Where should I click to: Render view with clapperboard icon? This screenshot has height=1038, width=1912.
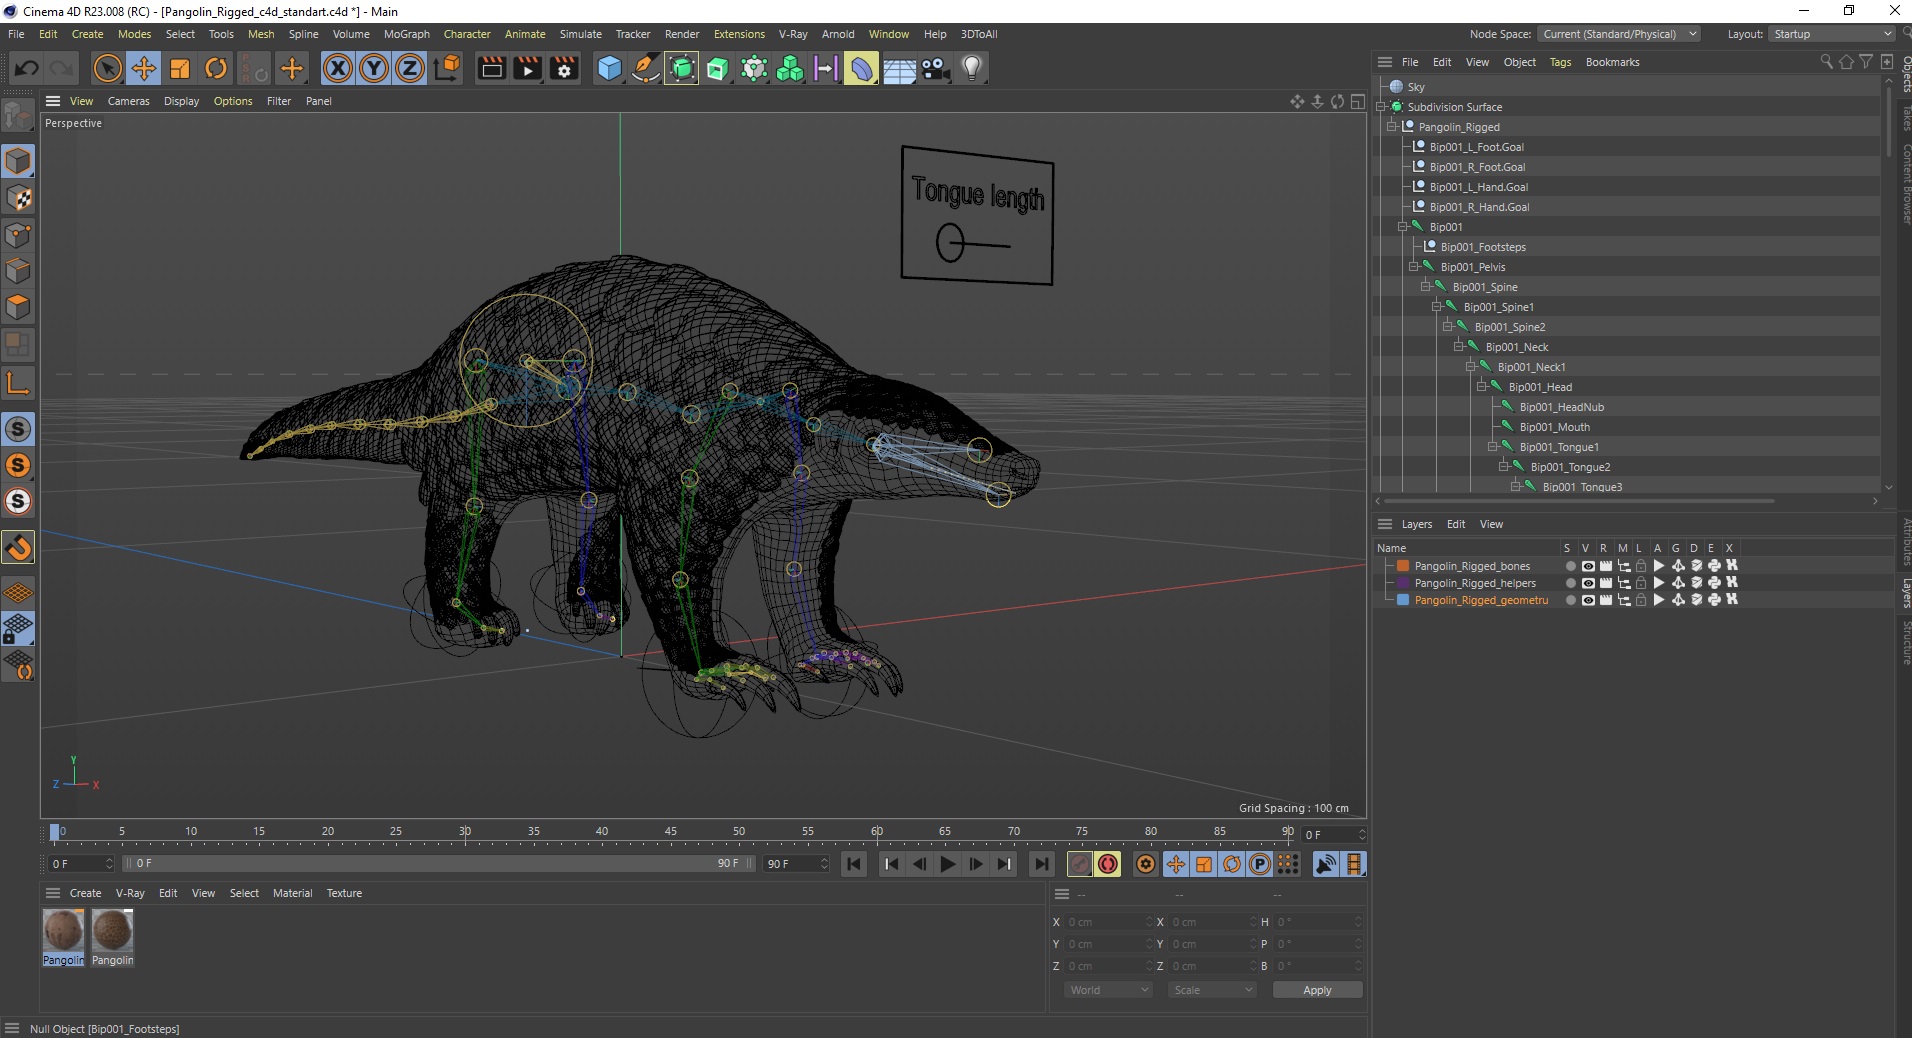tap(491, 68)
